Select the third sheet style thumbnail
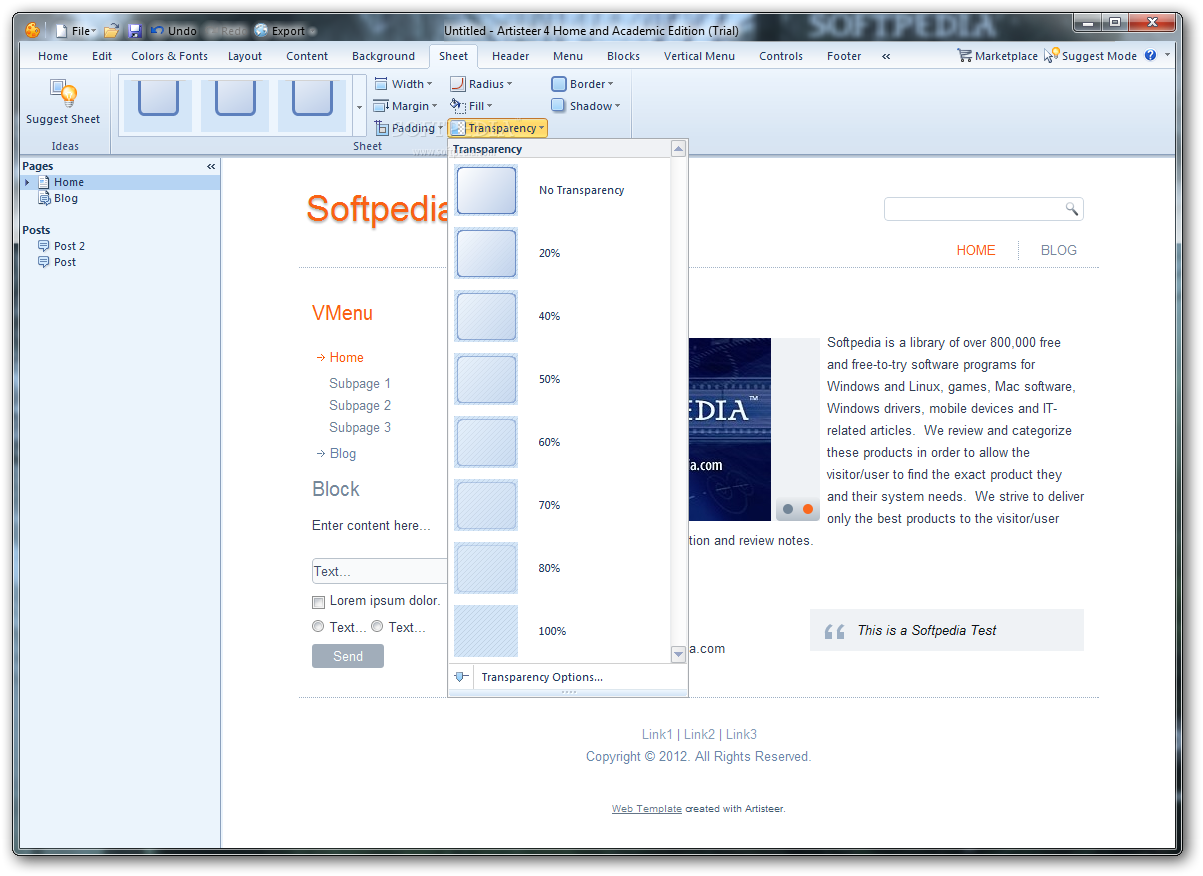 point(312,105)
